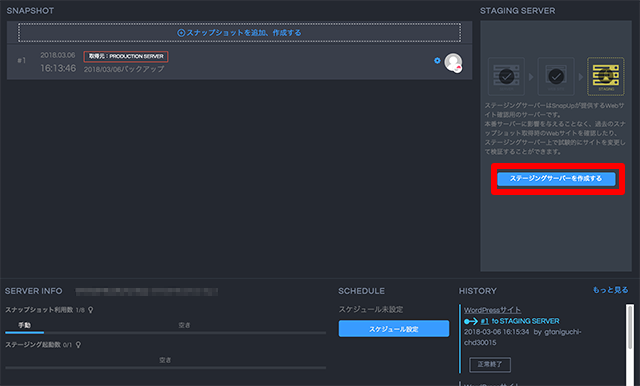Click the lightbulb hint beside スナップショット利用数
Viewport: 640px width, 386px height.
click(91, 310)
